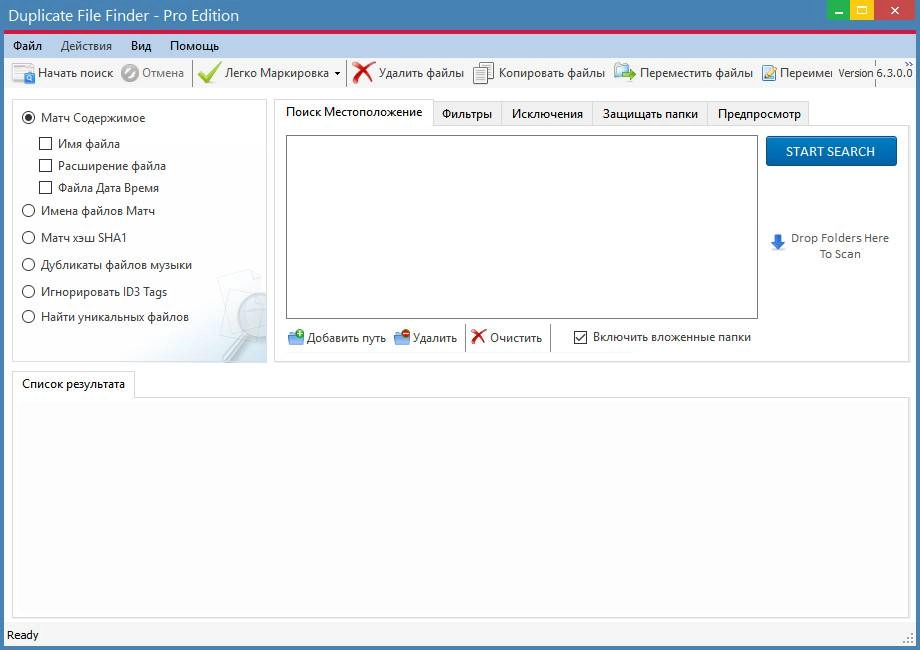The image size is (920, 650).
Task: Open the Файл menu
Action: pyautogui.click(x=27, y=46)
